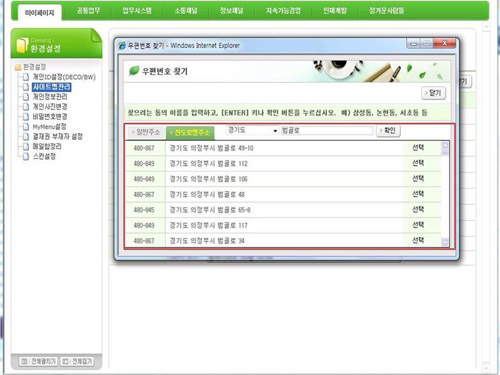This screenshot has width=500, height=375.
Task: Click main page scrollbar up arrow behind popup
Action: point(486,26)
